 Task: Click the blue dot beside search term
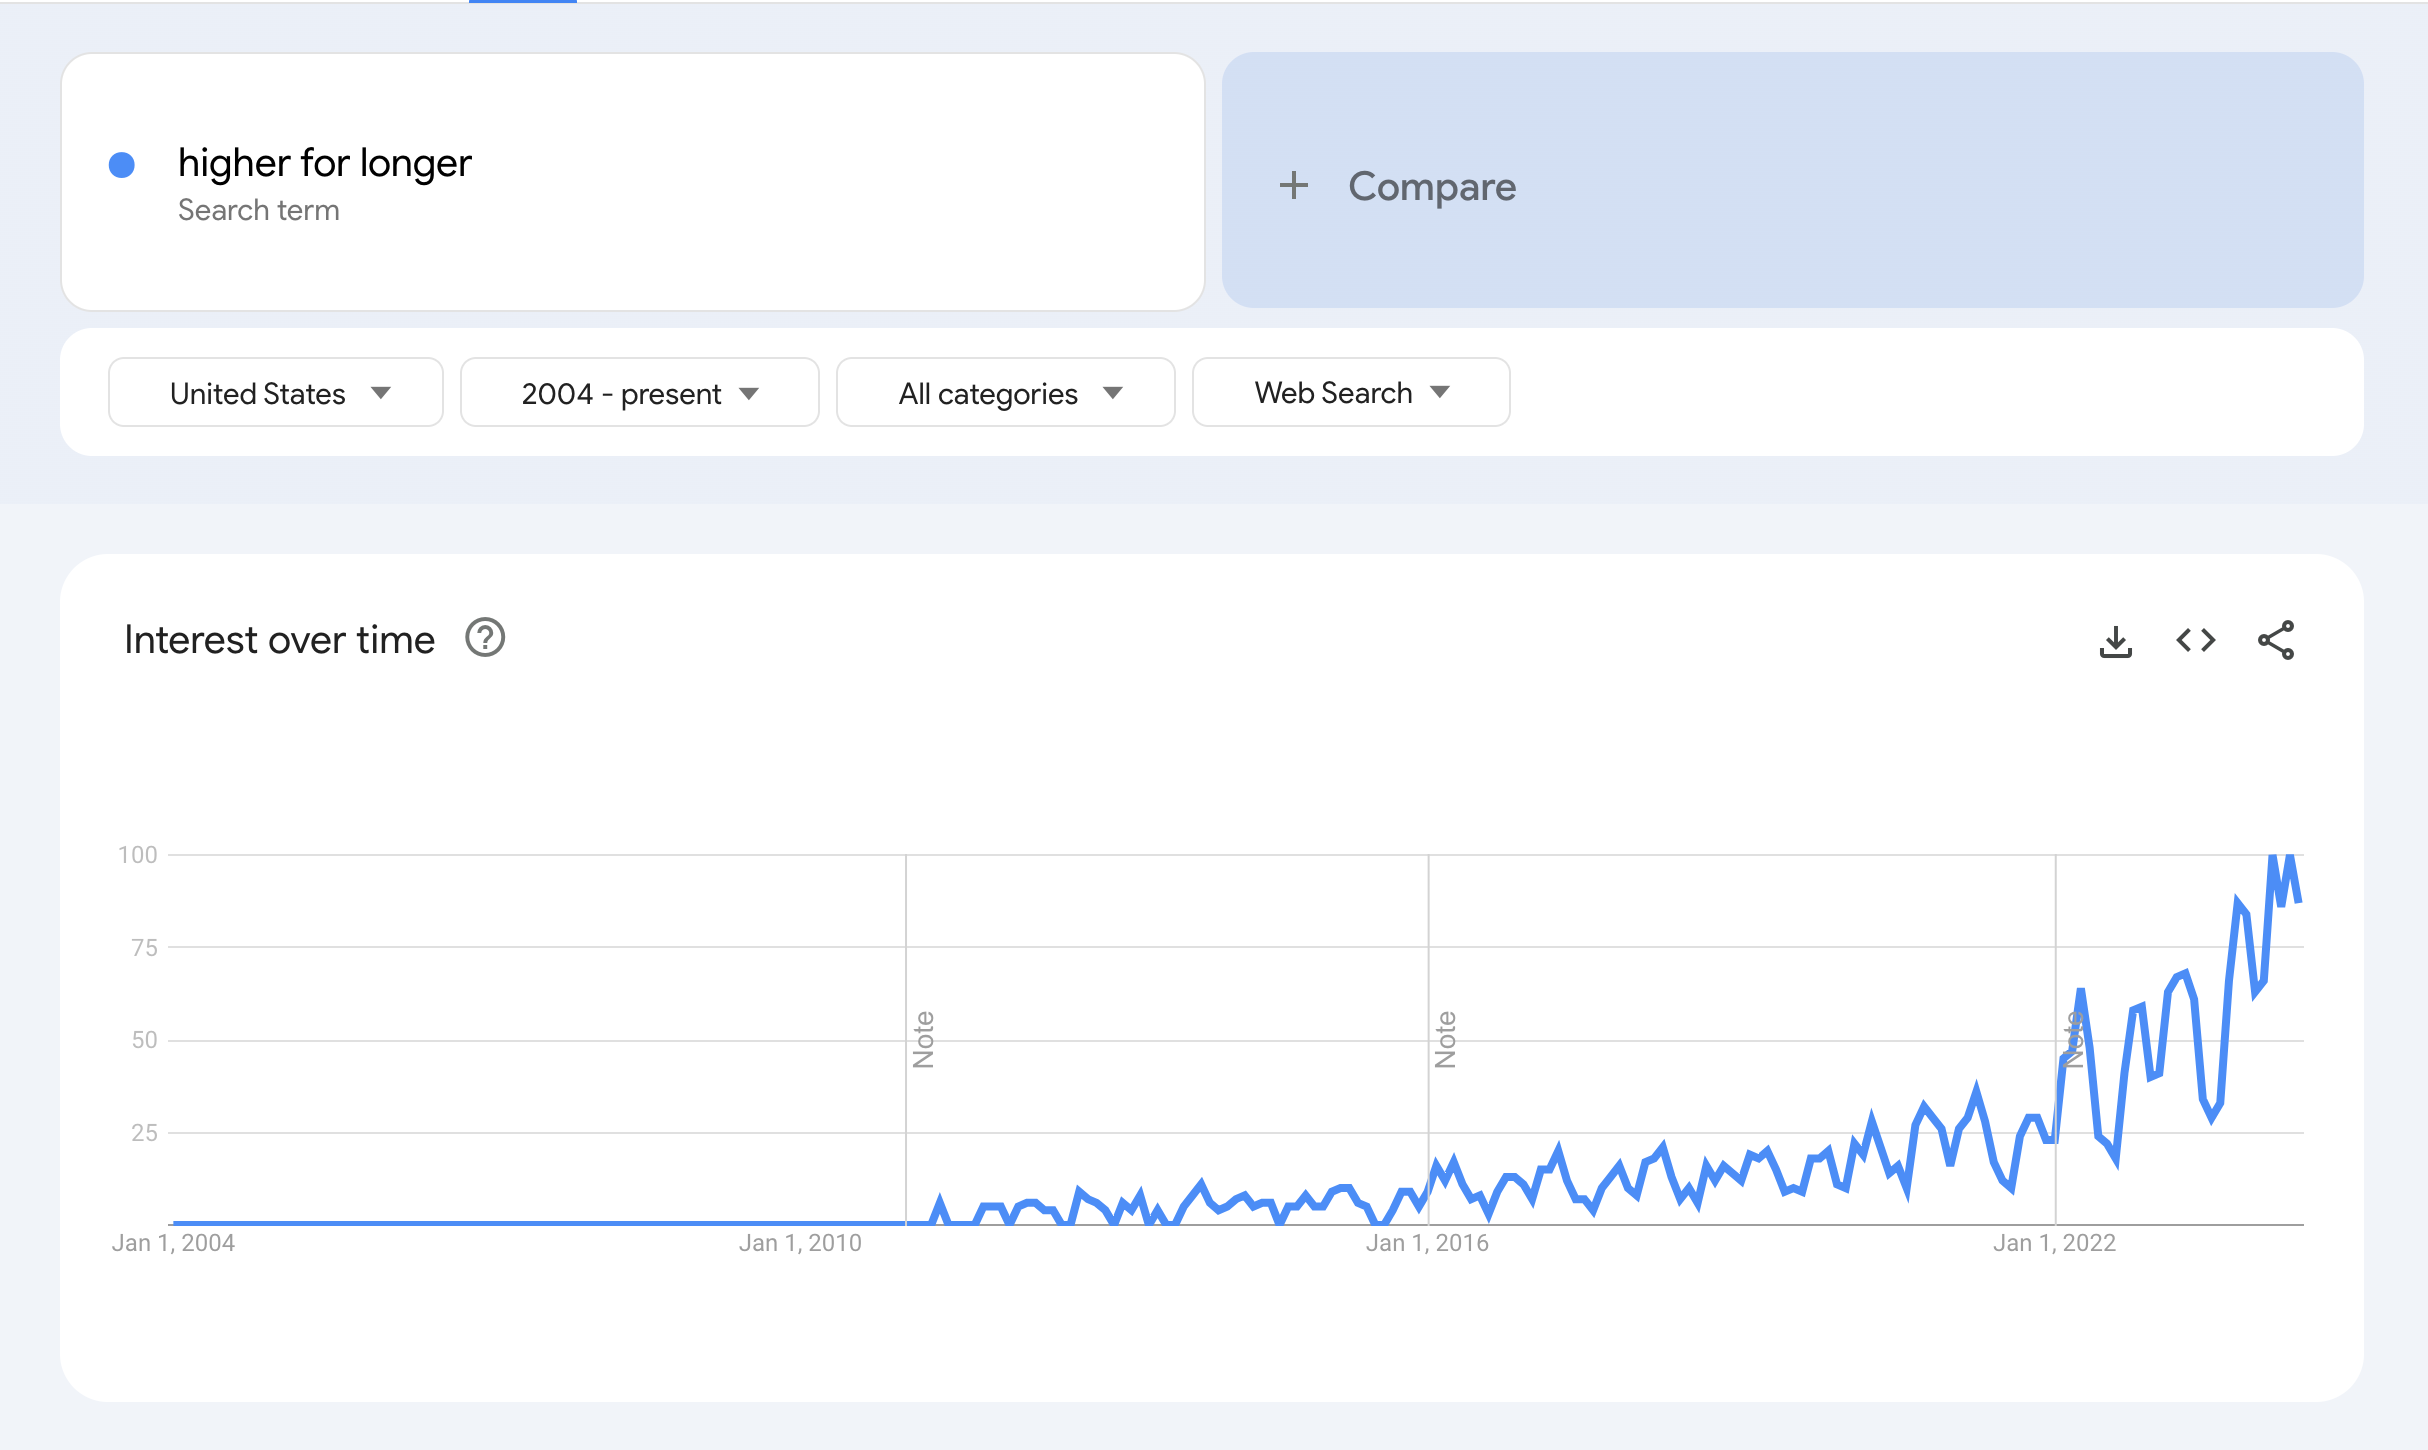(122, 165)
